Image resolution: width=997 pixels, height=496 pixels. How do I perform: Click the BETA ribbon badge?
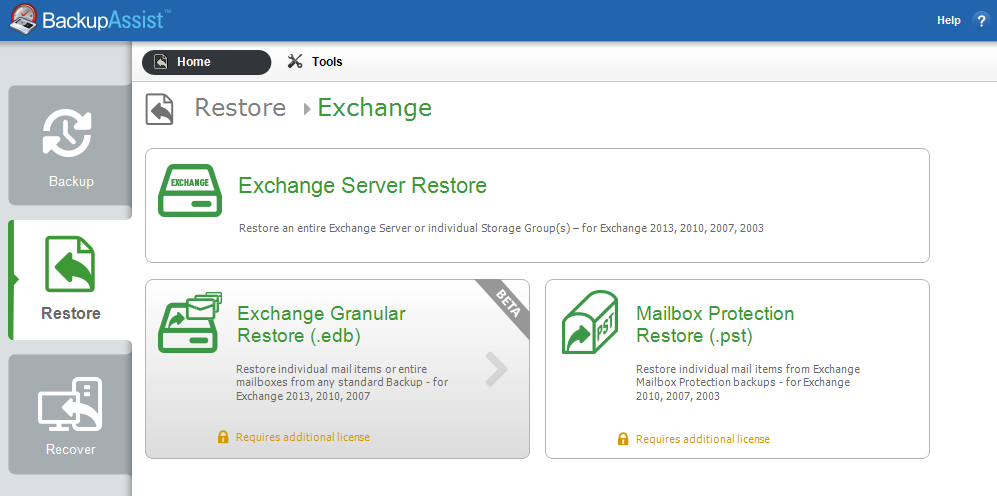click(x=507, y=306)
